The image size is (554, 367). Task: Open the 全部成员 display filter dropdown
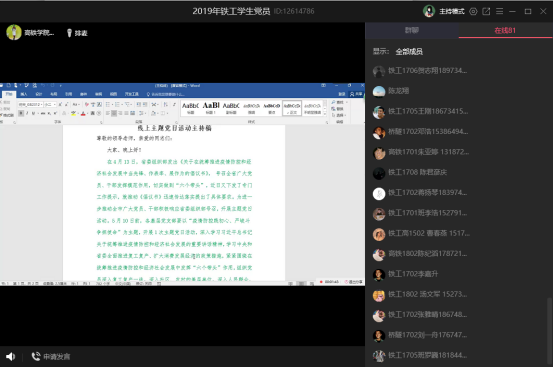[409, 52]
